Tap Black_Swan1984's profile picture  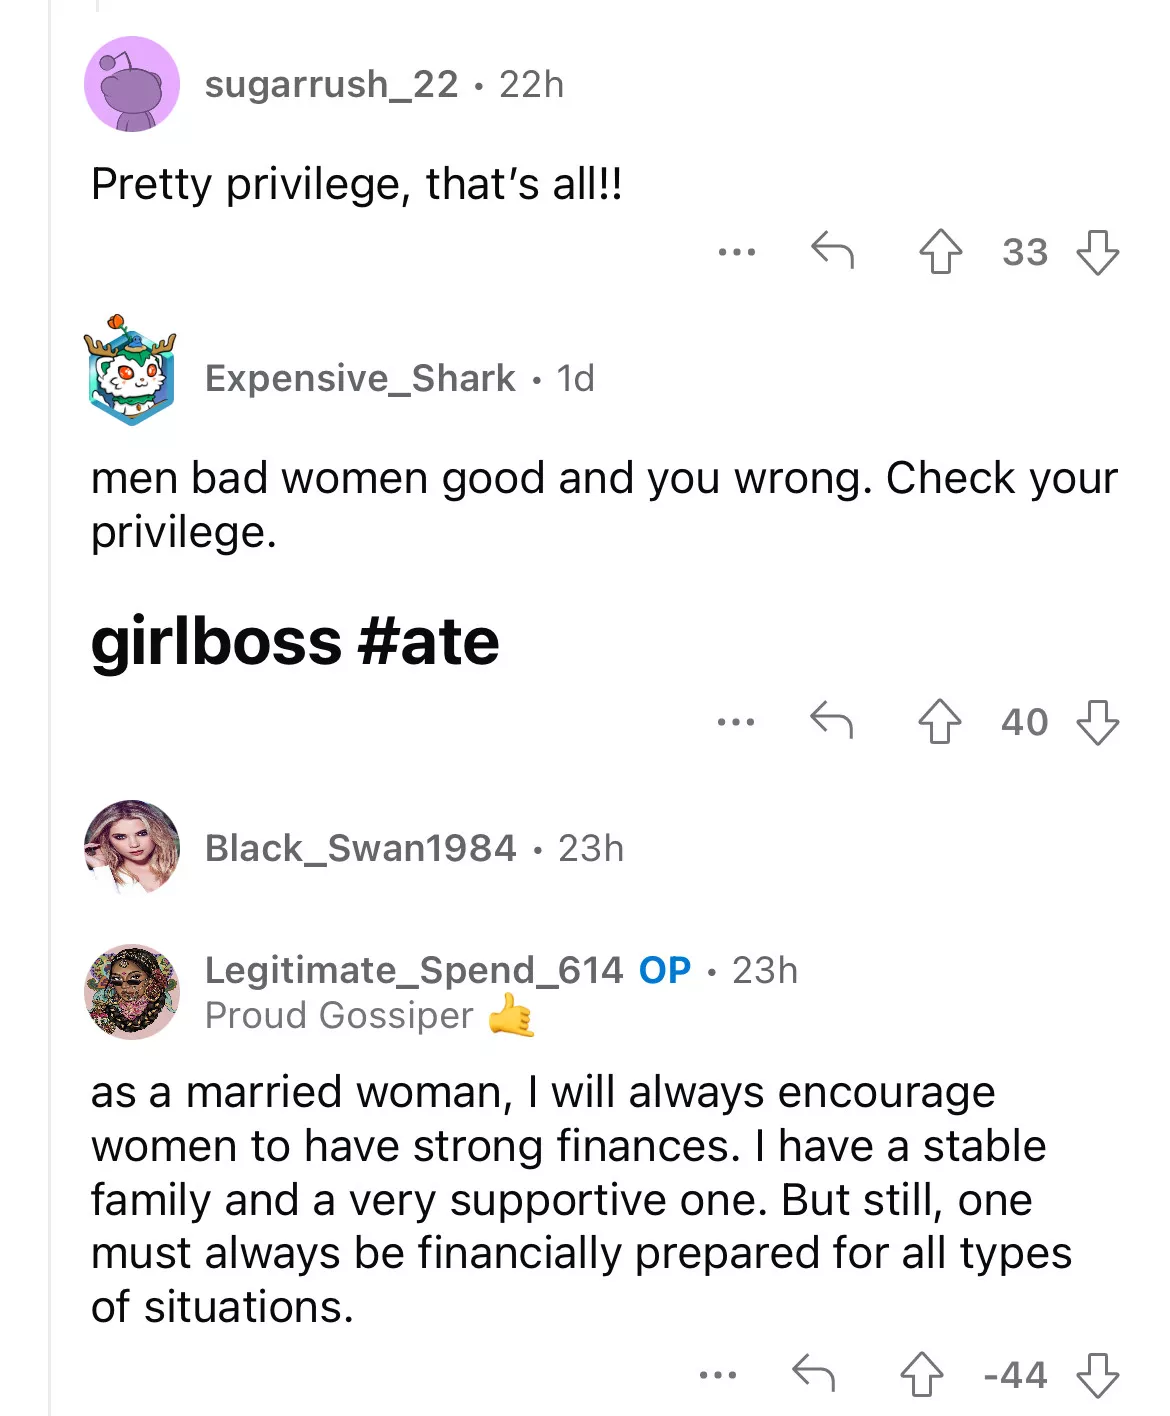132,846
